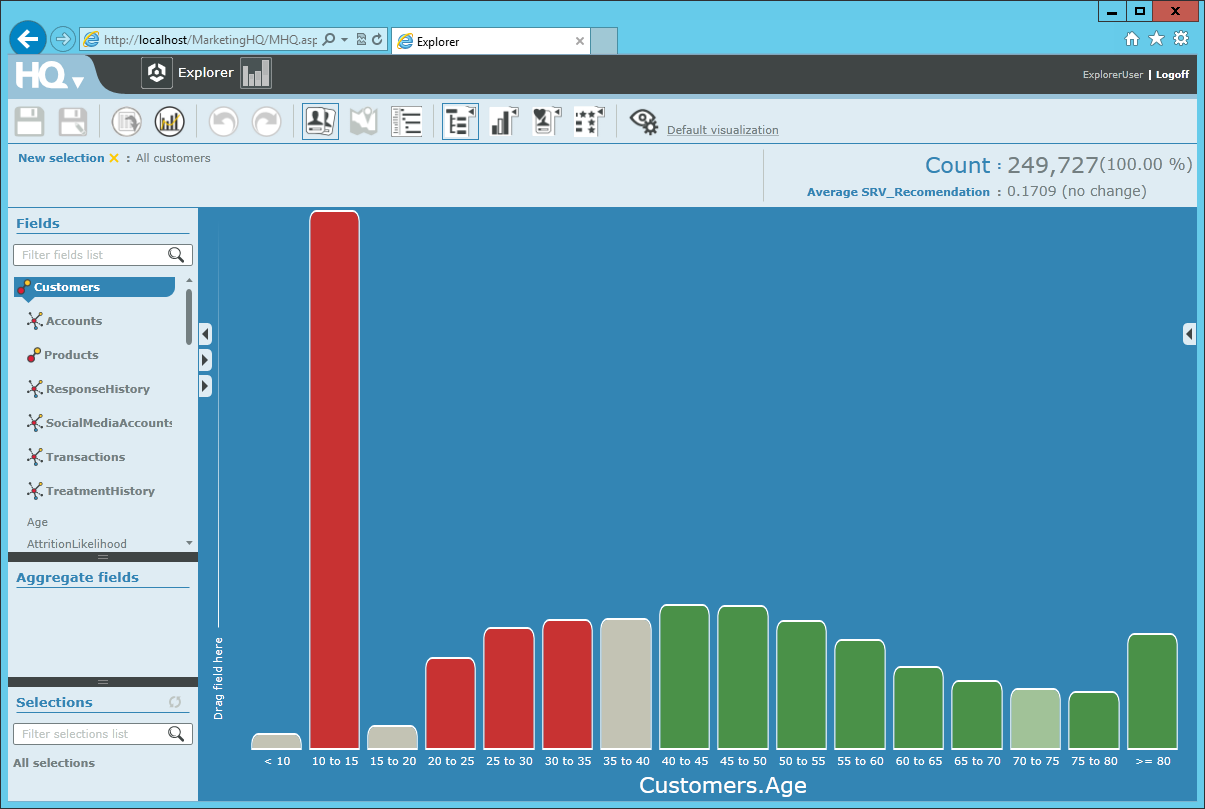
Task: Collapse the left panel using the side chevron
Action: 205,334
